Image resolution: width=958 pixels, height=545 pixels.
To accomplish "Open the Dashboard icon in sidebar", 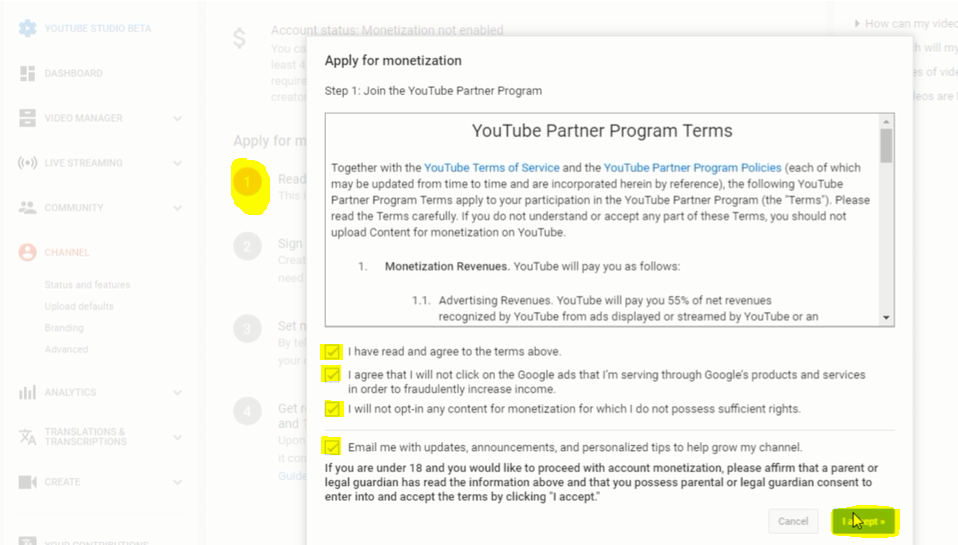I will [x=27, y=73].
